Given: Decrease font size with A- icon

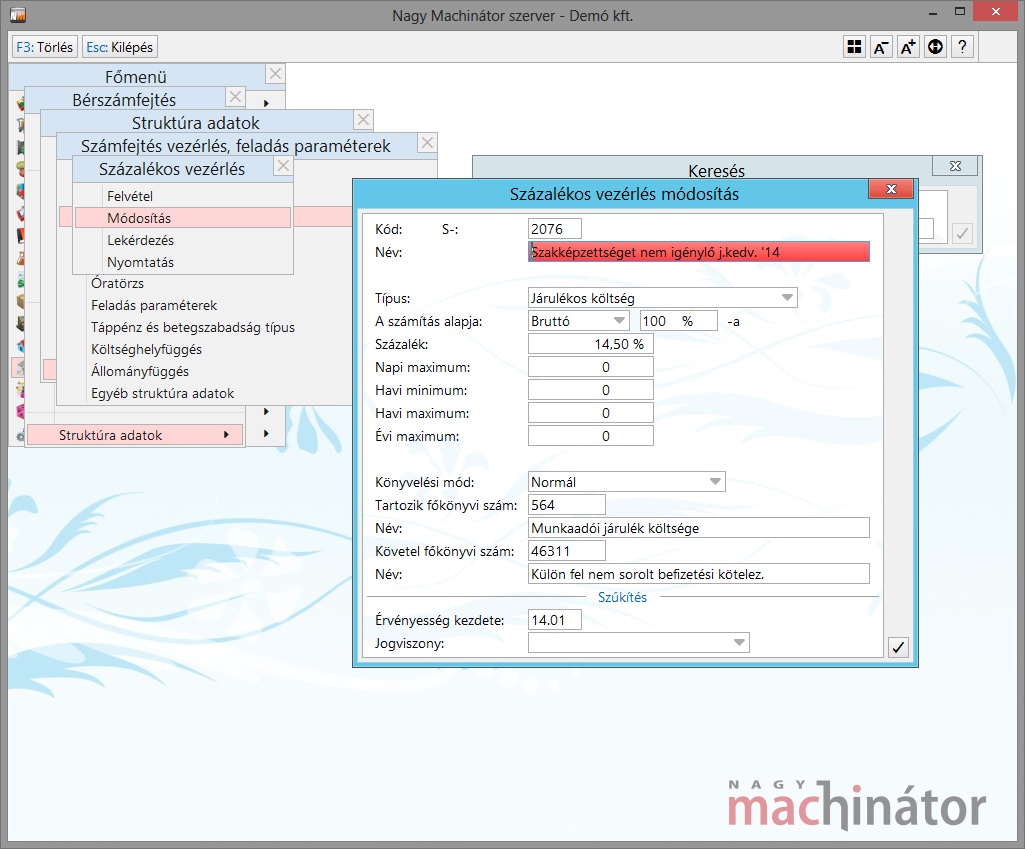Looking at the screenshot, I should pos(881,47).
